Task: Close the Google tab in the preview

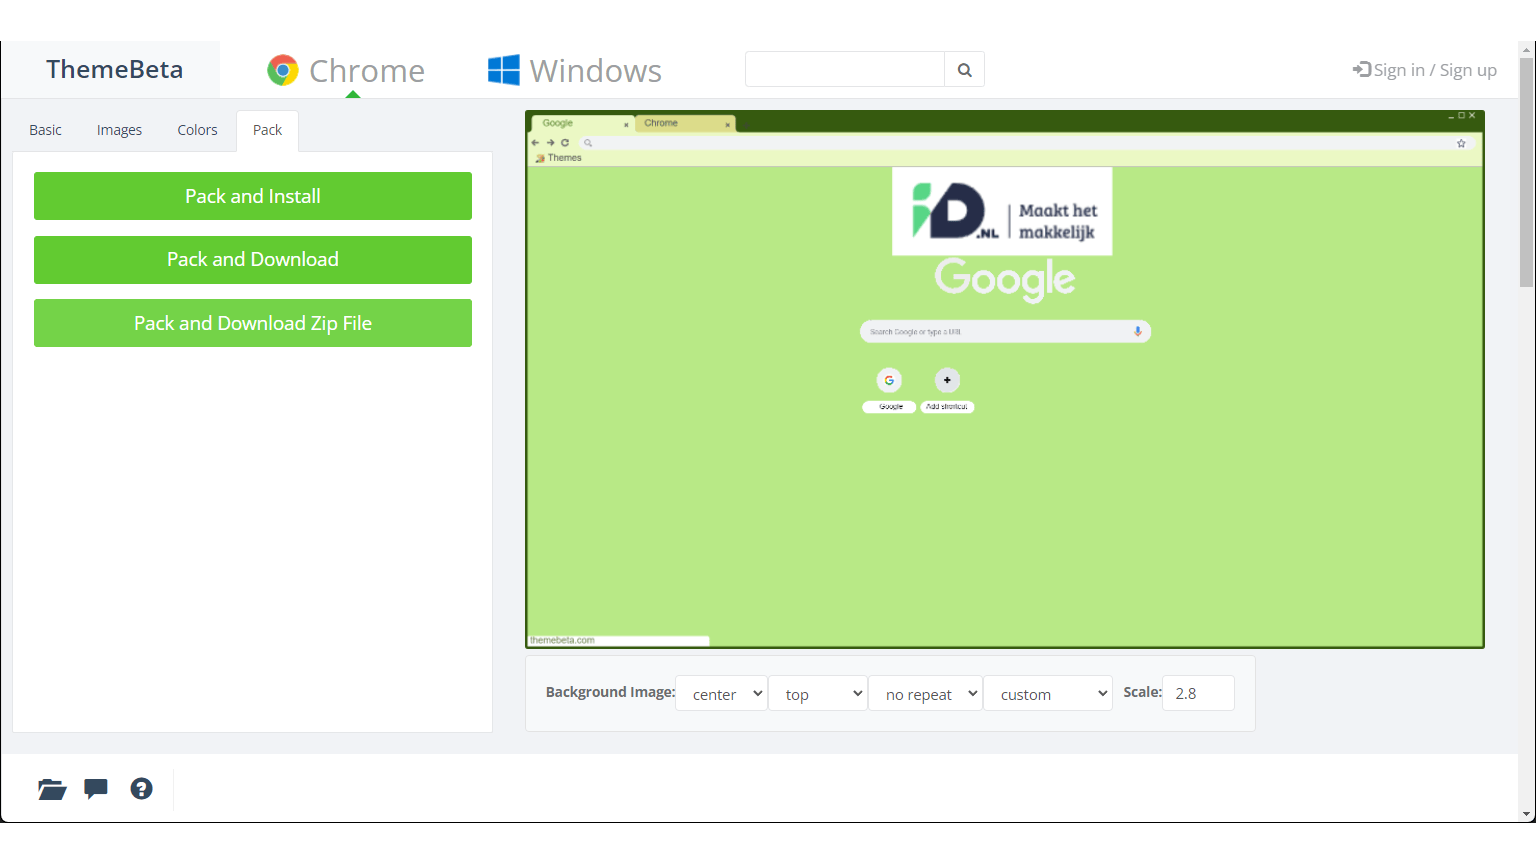Action: coord(626,125)
